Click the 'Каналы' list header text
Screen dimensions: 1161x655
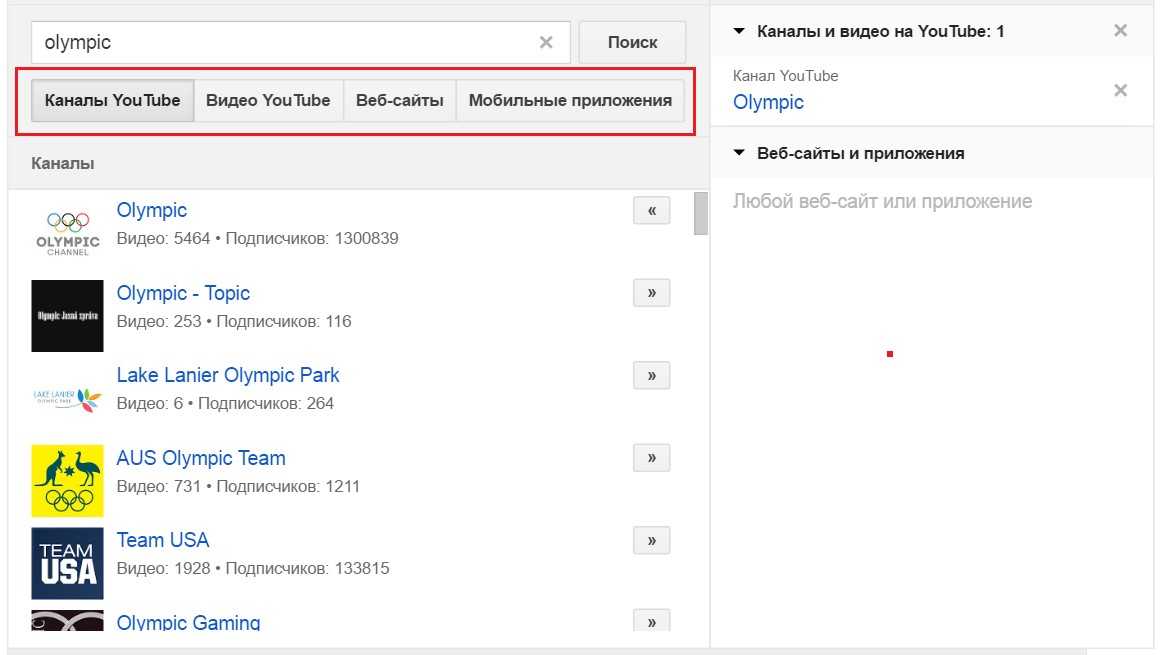coord(62,164)
